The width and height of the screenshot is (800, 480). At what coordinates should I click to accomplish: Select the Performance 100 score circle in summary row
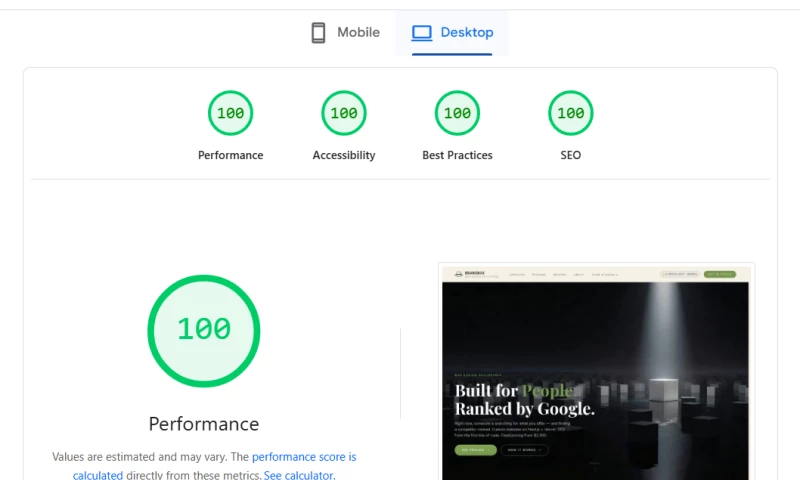[231, 113]
